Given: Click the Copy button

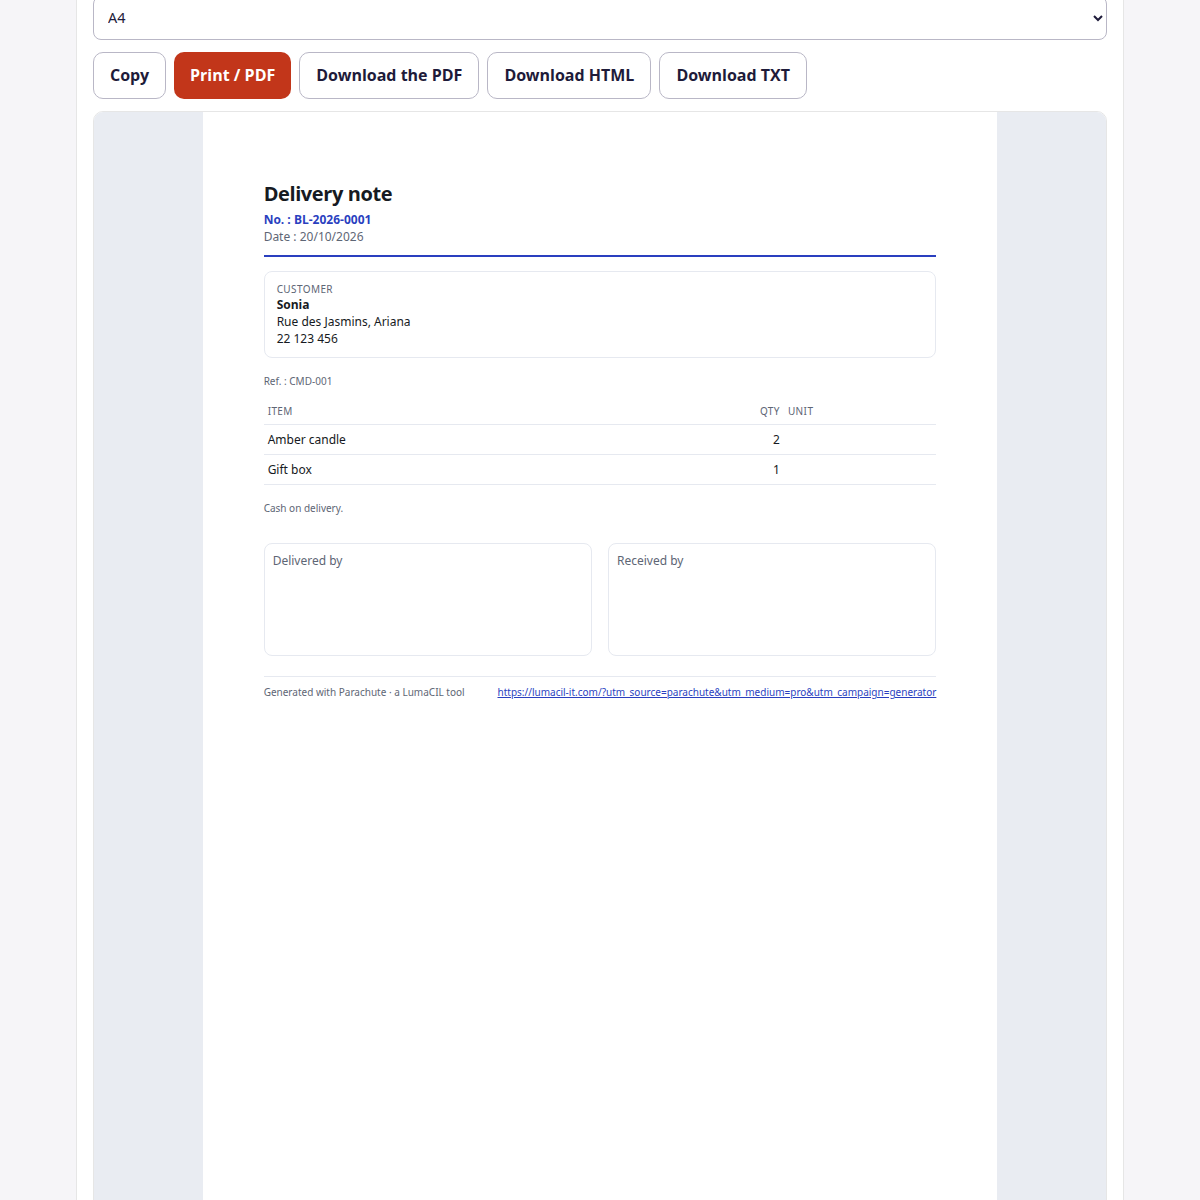Looking at the screenshot, I should click(129, 75).
